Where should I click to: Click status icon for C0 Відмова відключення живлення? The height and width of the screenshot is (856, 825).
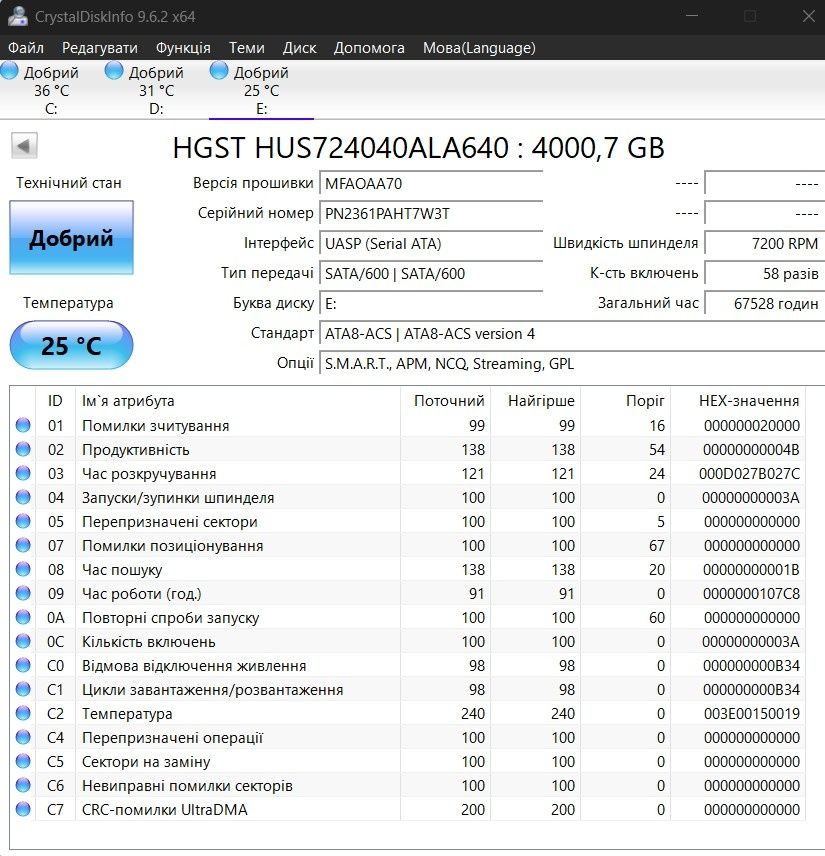(x=23, y=665)
